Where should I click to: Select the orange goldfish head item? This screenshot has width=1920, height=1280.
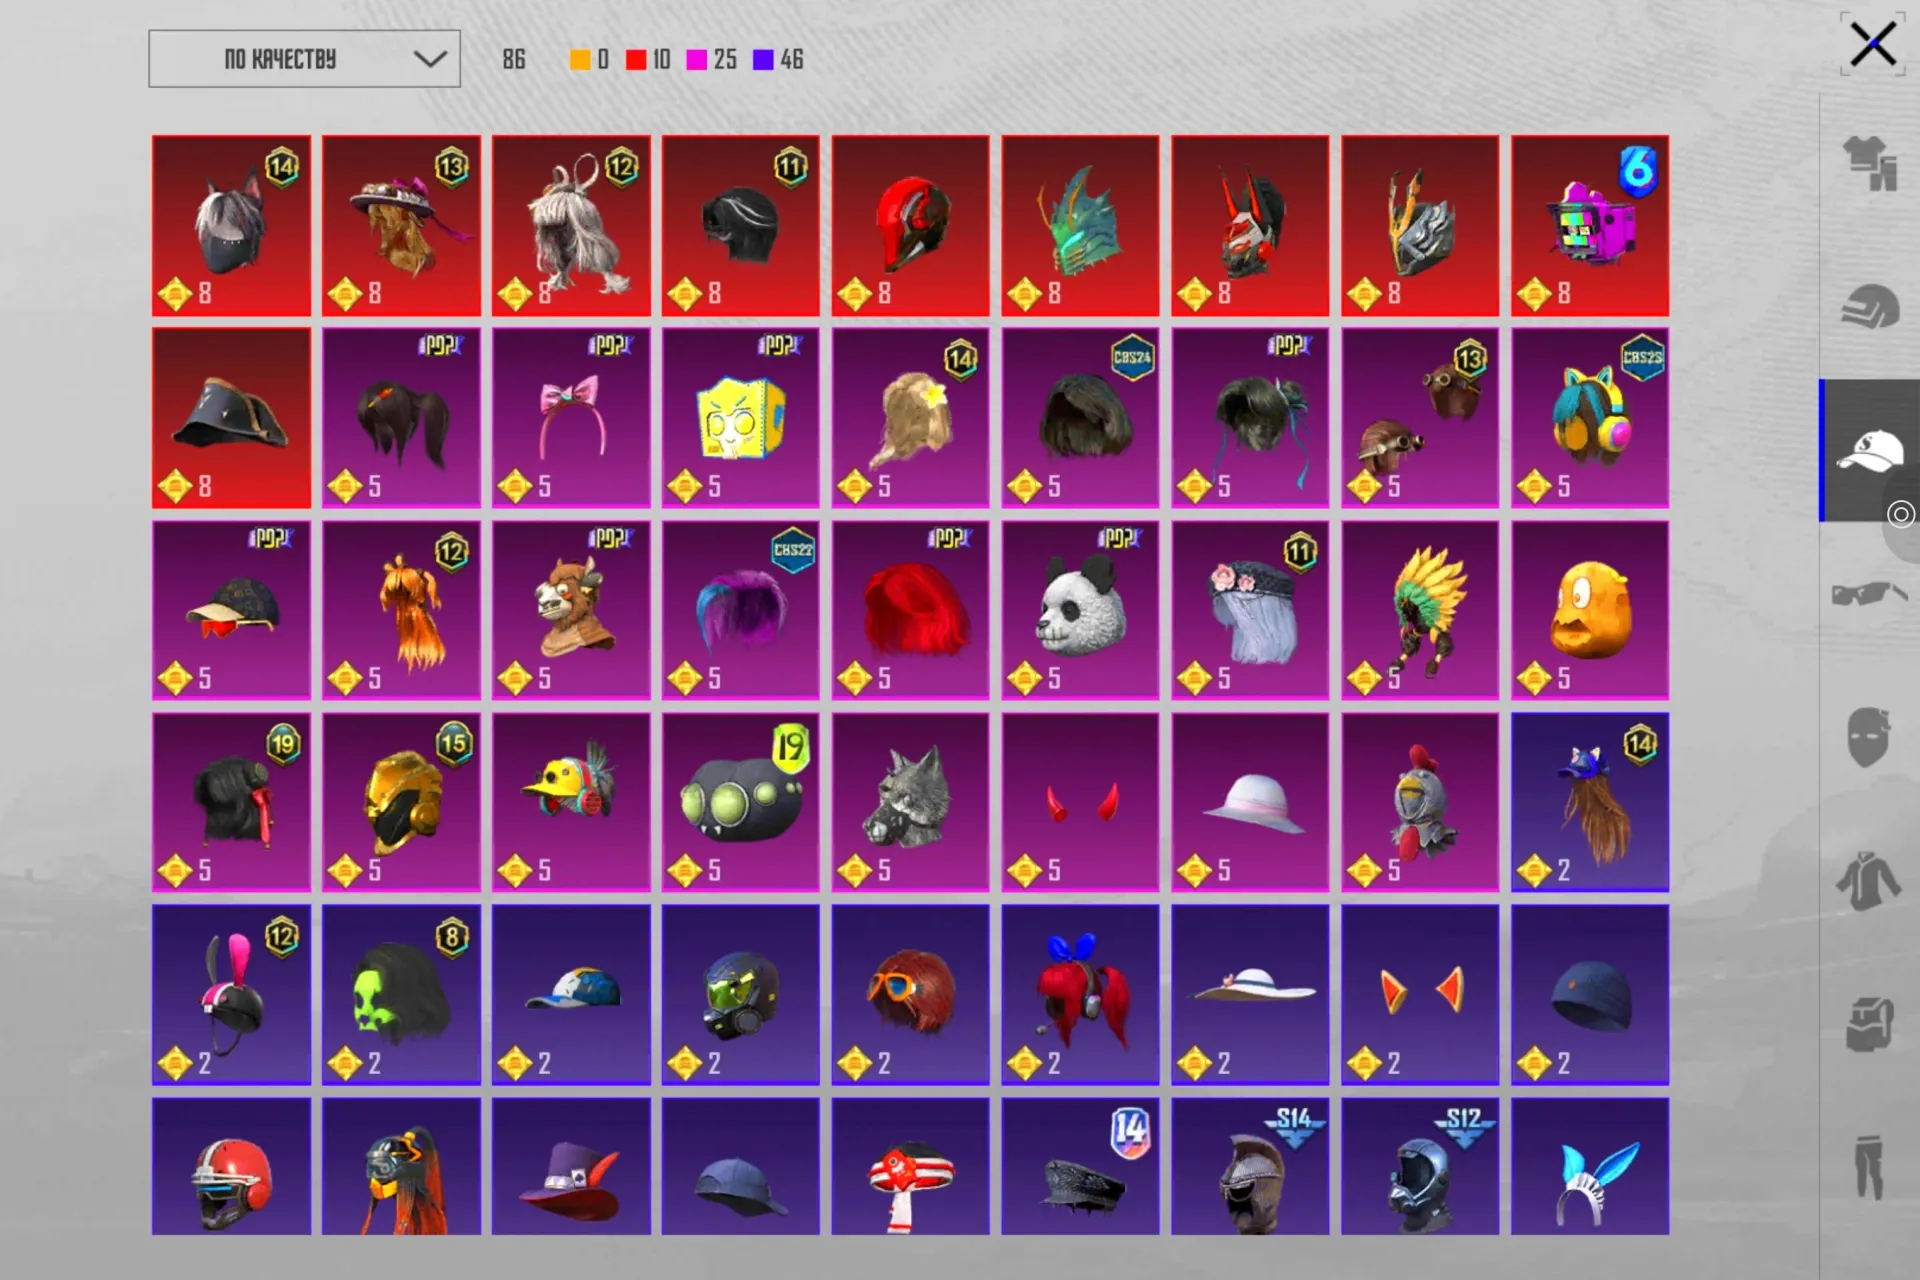[x=1590, y=610]
